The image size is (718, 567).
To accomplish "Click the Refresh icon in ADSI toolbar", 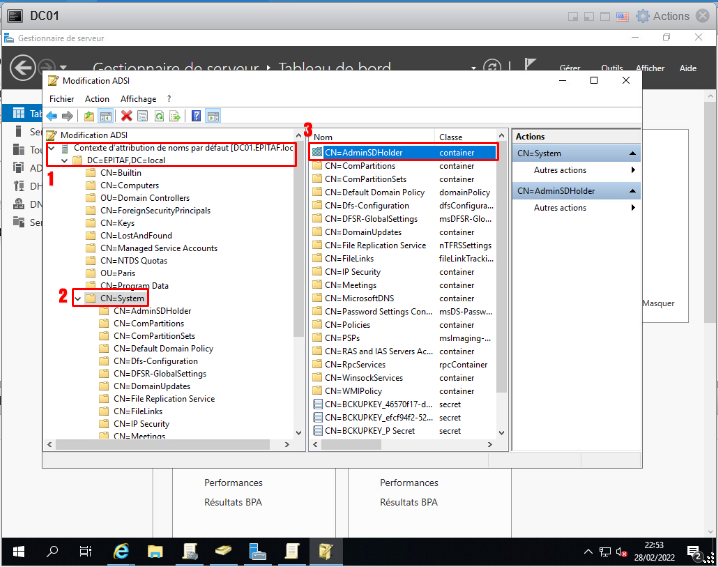I will [x=158, y=116].
